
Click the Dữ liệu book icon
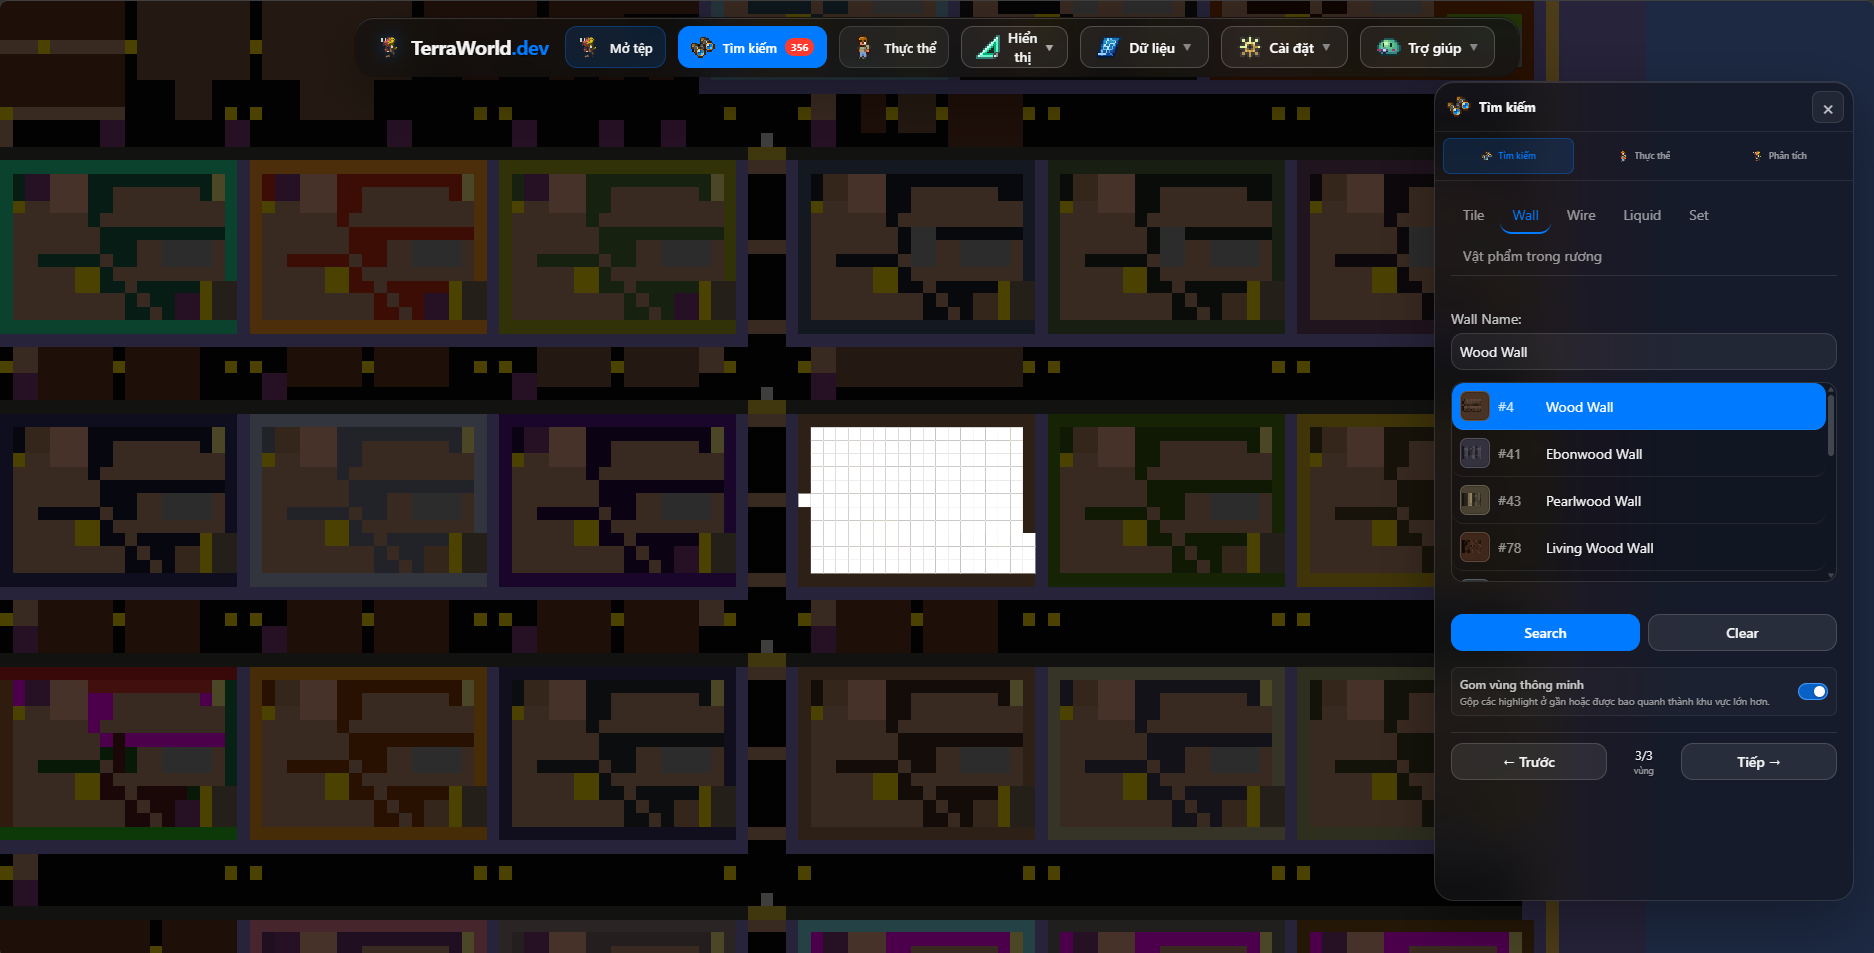click(1108, 47)
